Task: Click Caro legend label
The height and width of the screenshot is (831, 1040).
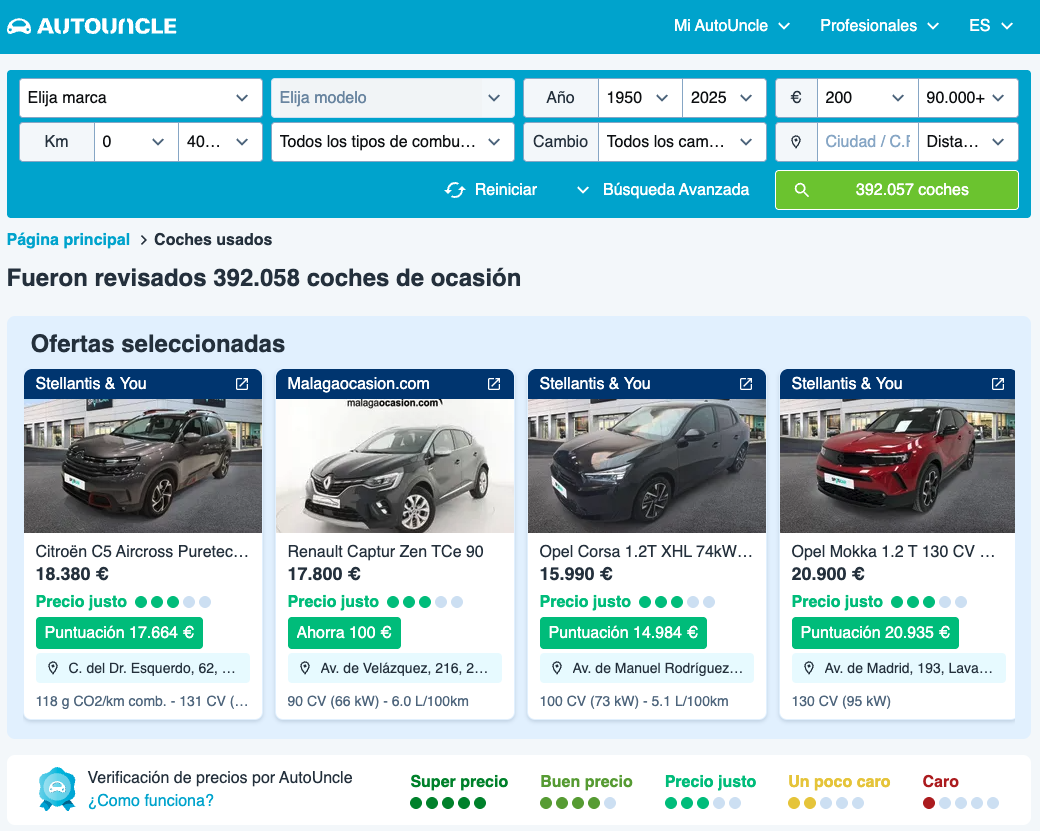Action: (941, 782)
